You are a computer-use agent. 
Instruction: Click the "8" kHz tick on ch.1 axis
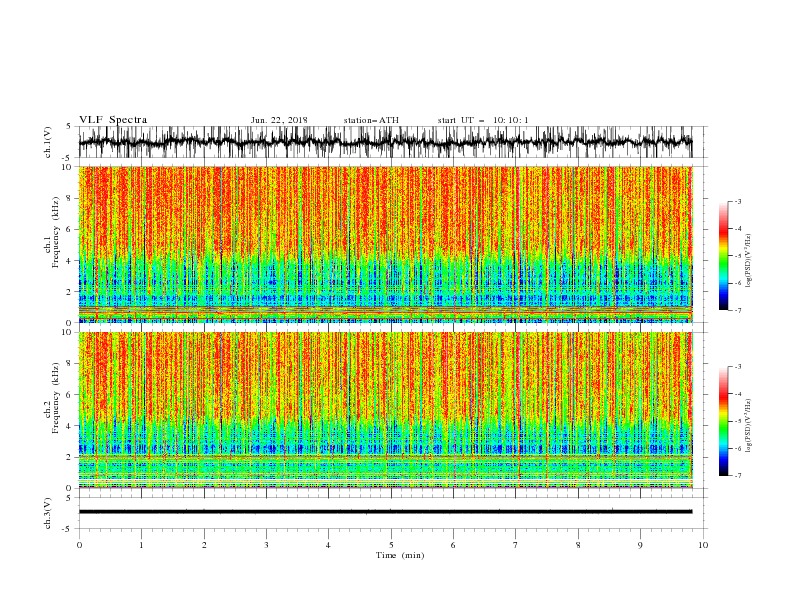click(x=69, y=198)
